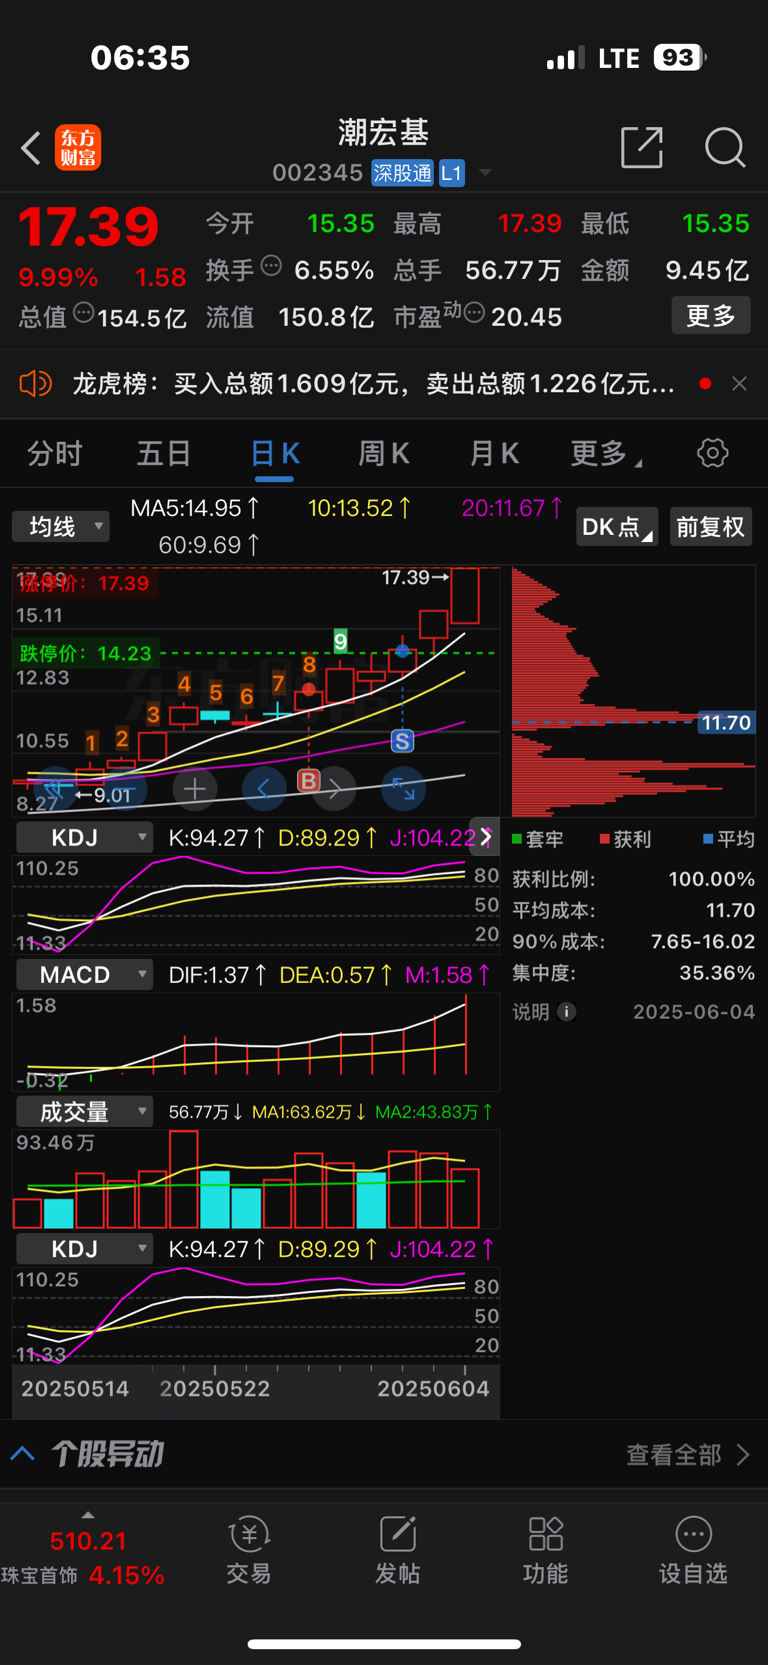Tap the 90%成本 7.65-16.02 value
This screenshot has height=1665, width=769.
(703, 942)
